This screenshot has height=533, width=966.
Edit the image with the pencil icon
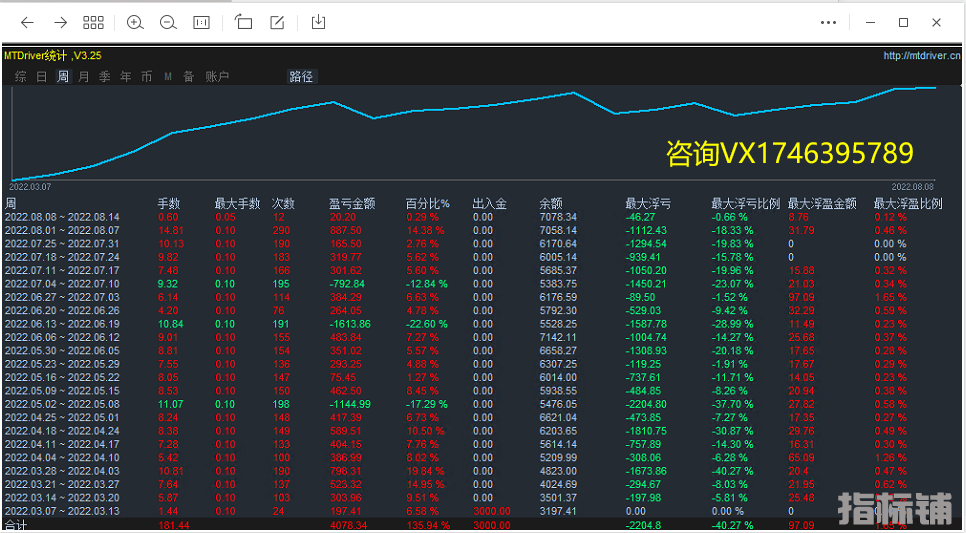[278, 22]
